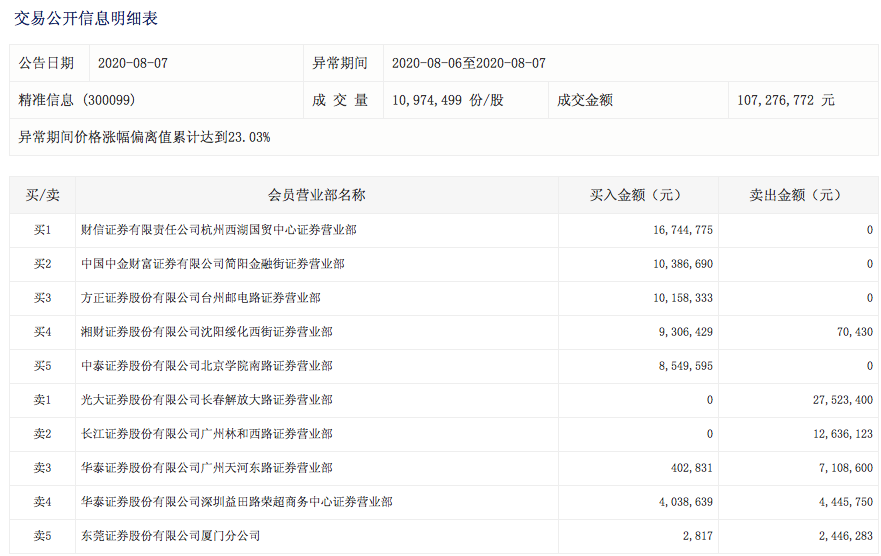881x556 pixels.
Task: Select sell amount 70,430
Action: [x=855, y=332]
